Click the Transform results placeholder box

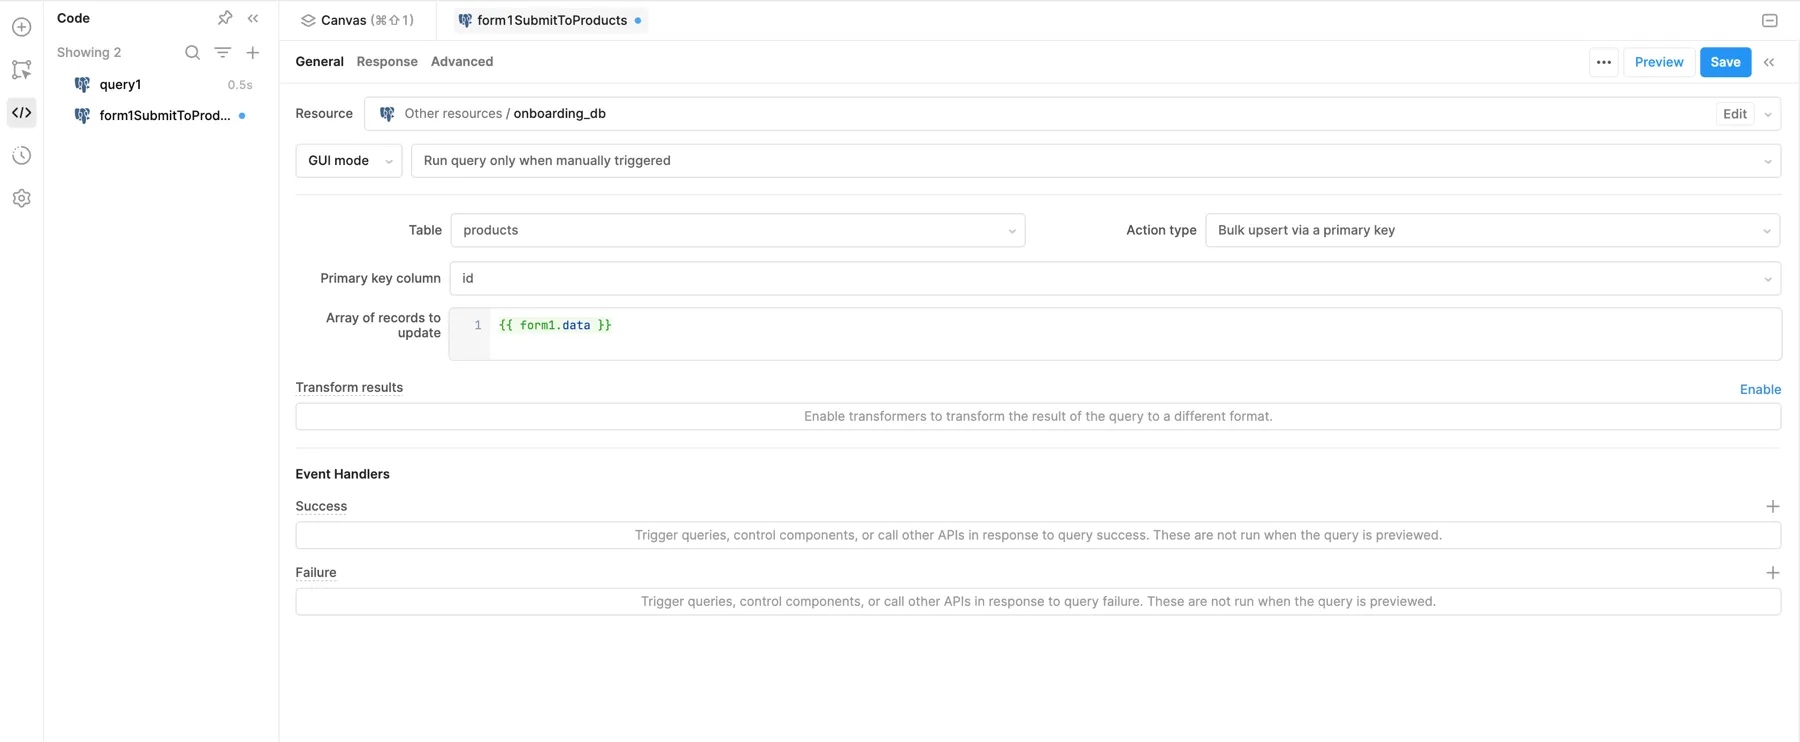(x=1038, y=416)
